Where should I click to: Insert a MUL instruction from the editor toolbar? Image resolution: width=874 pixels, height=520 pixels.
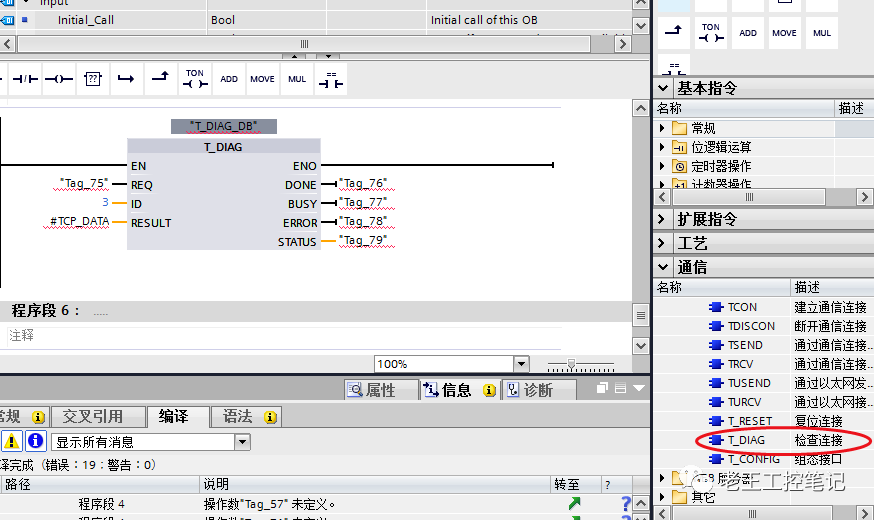pos(297,79)
